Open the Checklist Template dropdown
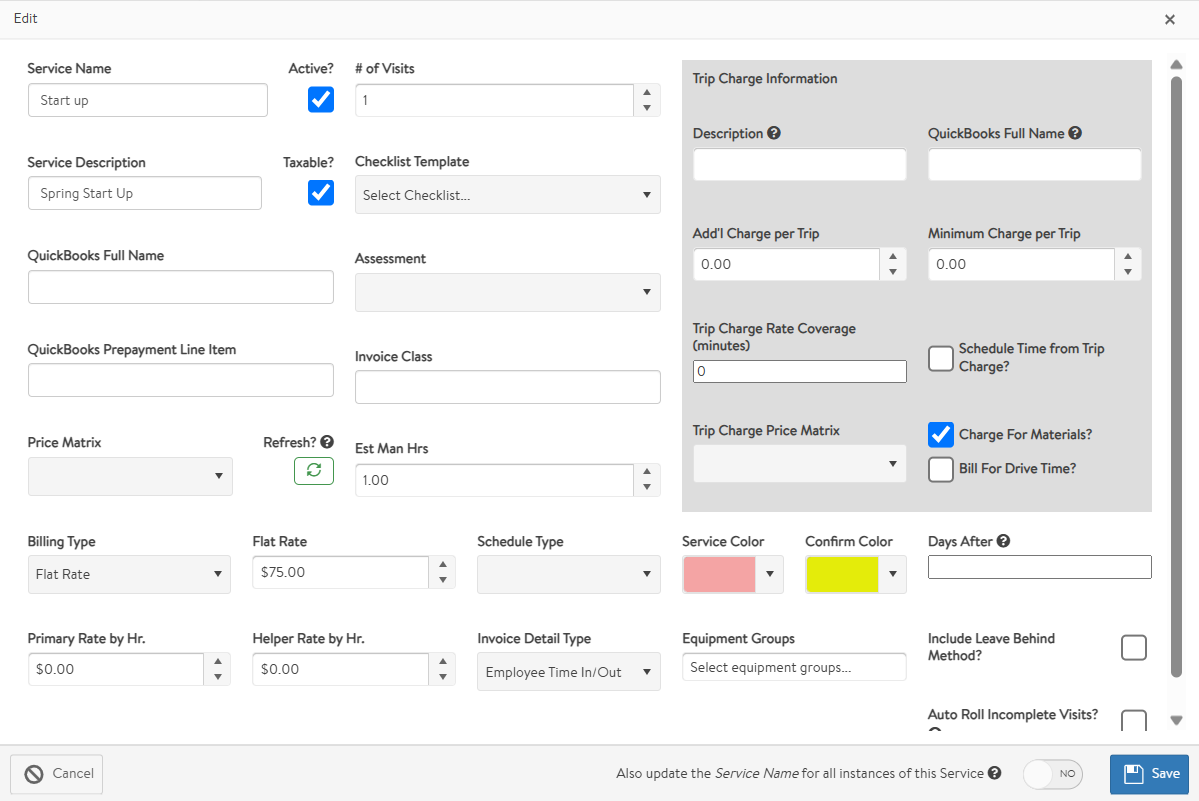This screenshot has height=801, width=1199. click(507, 195)
